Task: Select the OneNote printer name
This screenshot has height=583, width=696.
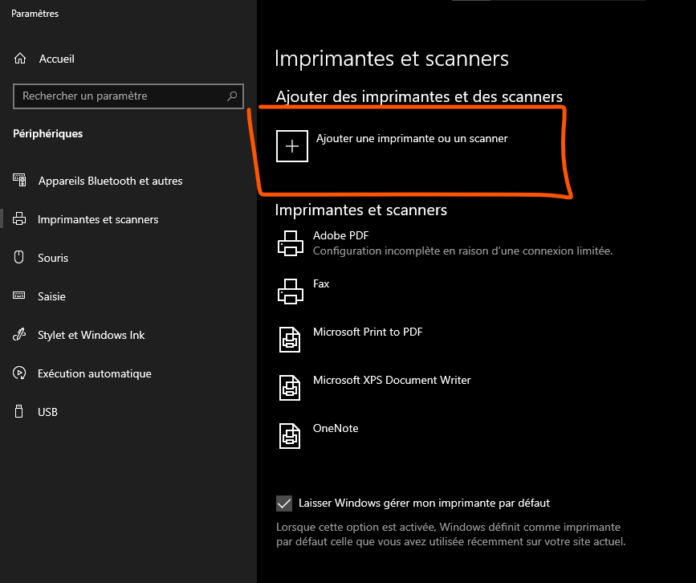Action: [x=335, y=428]
